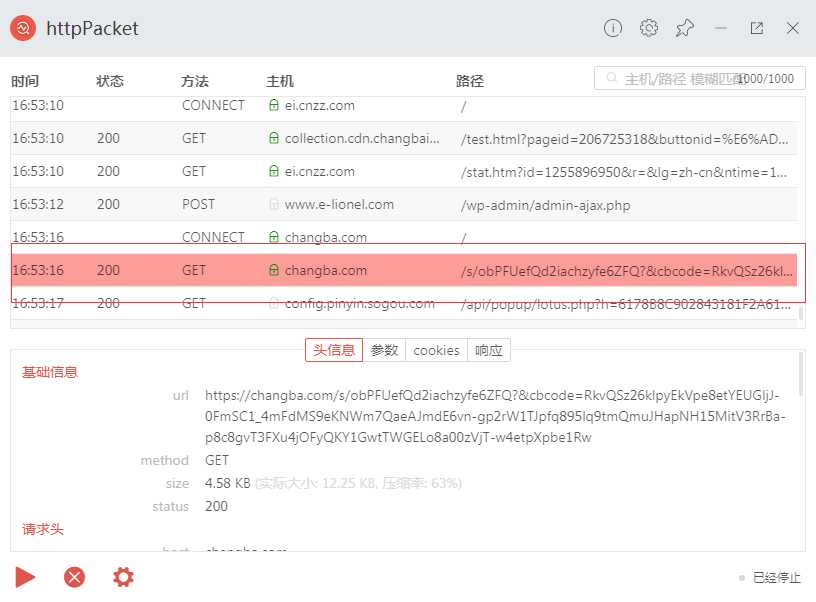Start capture with the red play button
The width and height of the screenshot is (816, 602).
pos(25,577)
